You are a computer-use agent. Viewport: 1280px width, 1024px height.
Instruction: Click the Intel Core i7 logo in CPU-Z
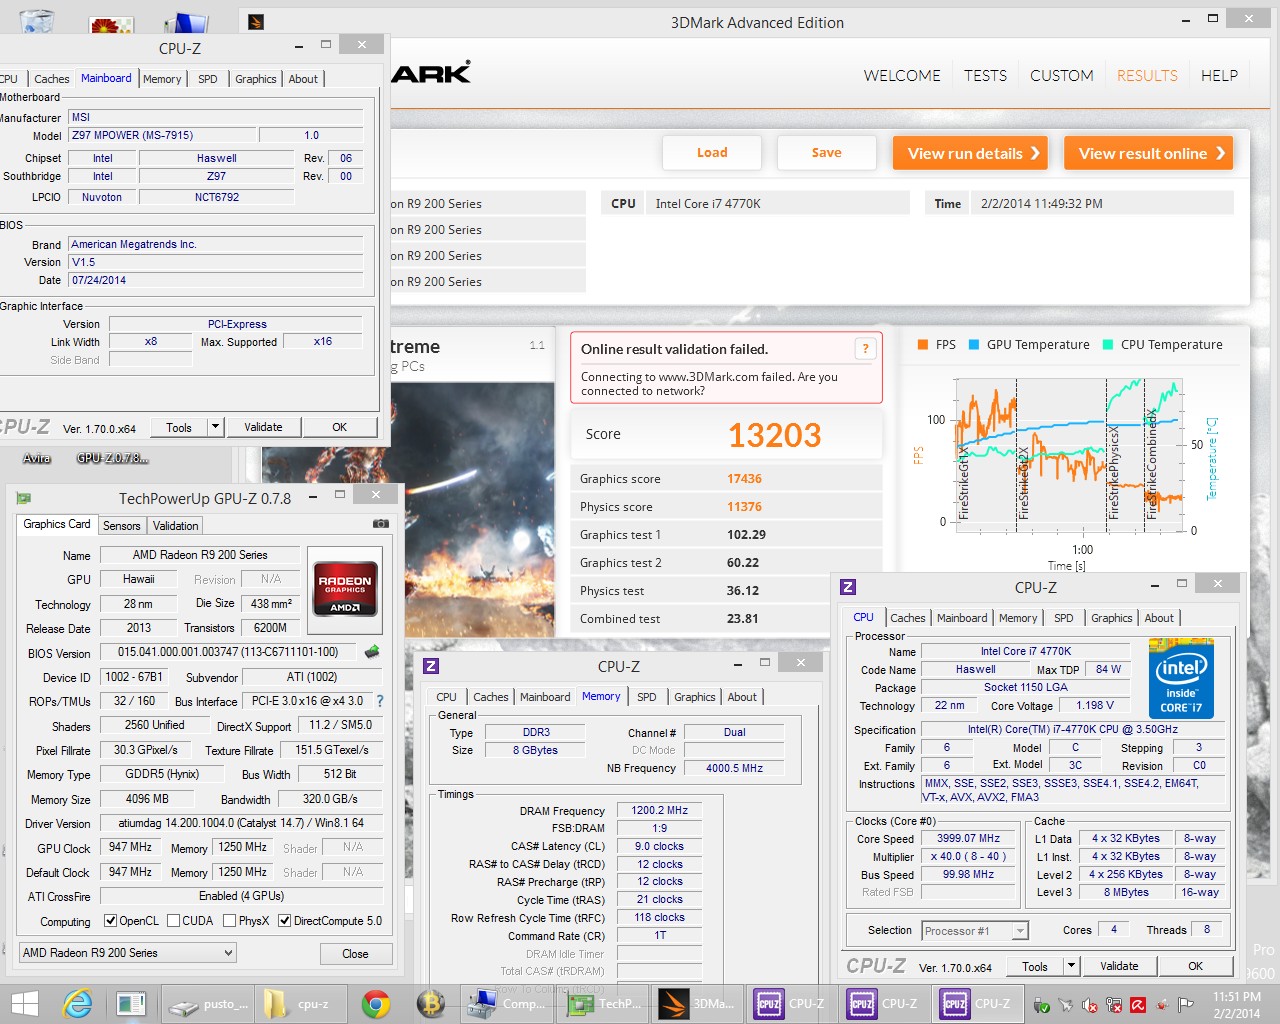(x=1181, y=679)
